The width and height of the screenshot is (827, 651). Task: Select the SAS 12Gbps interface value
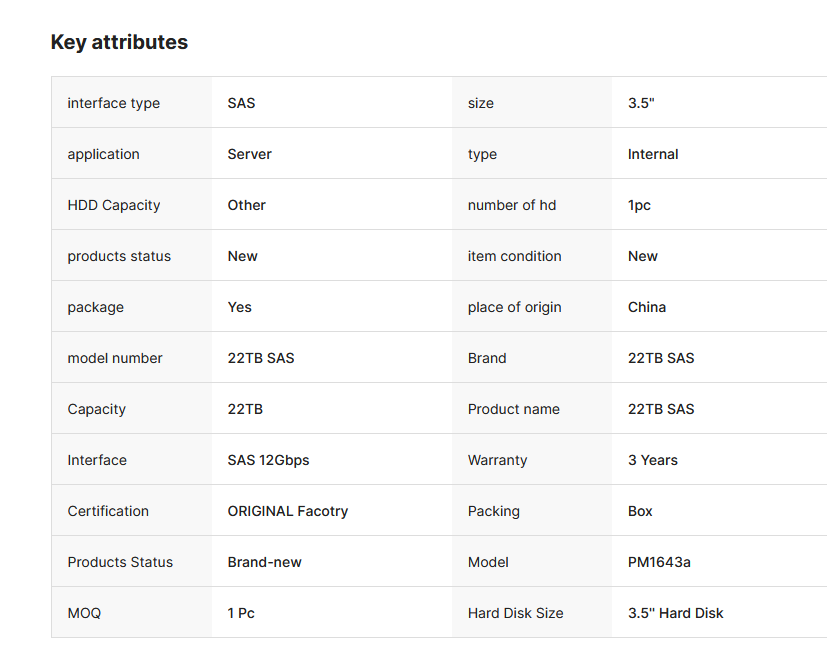268,460
